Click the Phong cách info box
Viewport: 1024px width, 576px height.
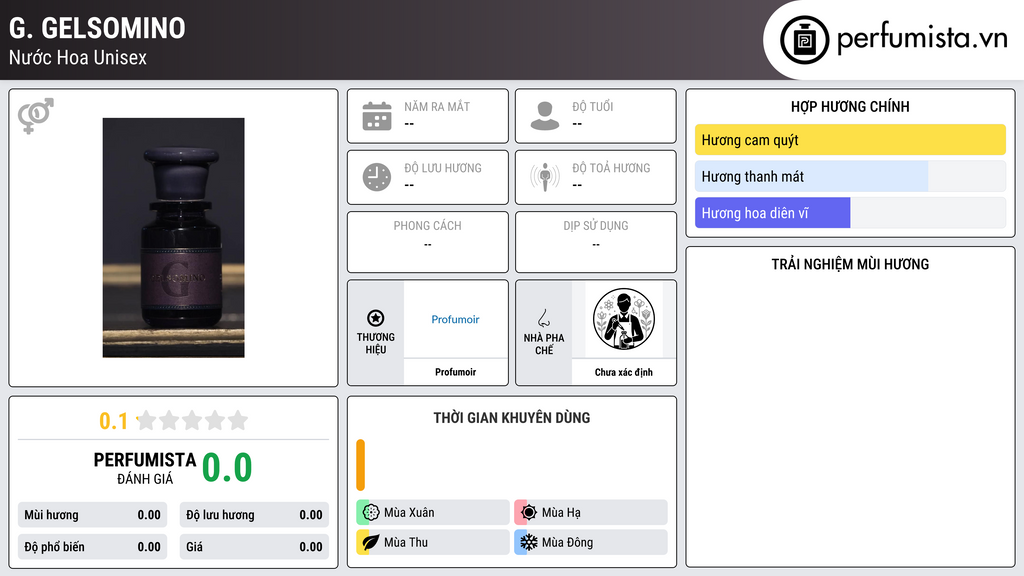(x=428, y=242)
